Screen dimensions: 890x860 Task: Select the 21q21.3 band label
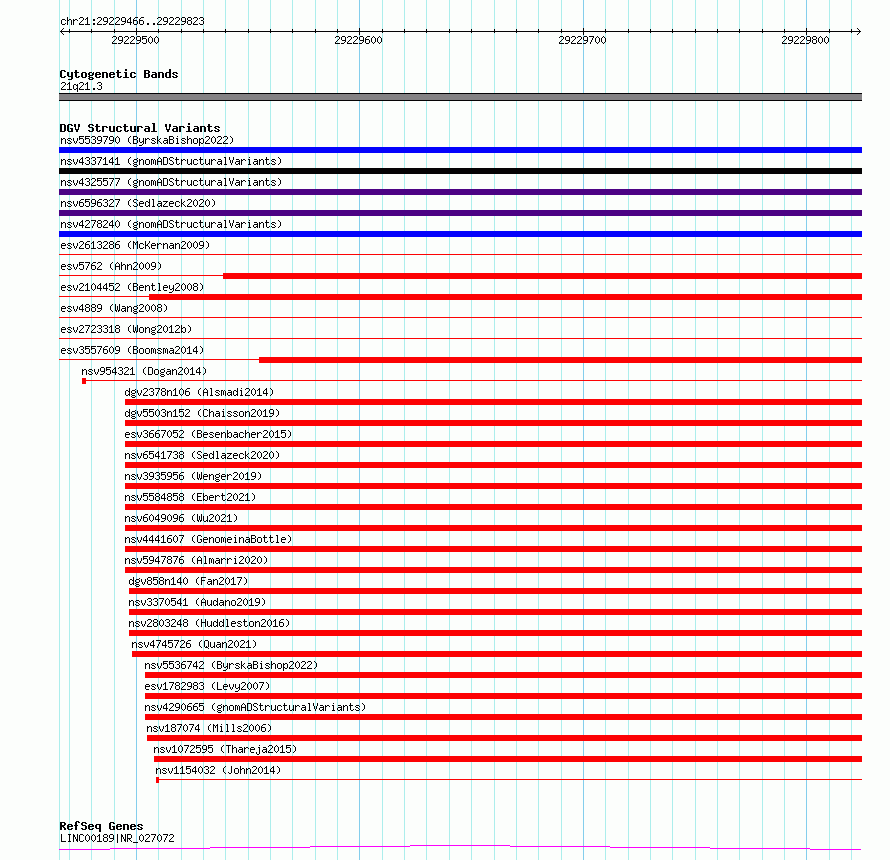(x=81, y=86)
